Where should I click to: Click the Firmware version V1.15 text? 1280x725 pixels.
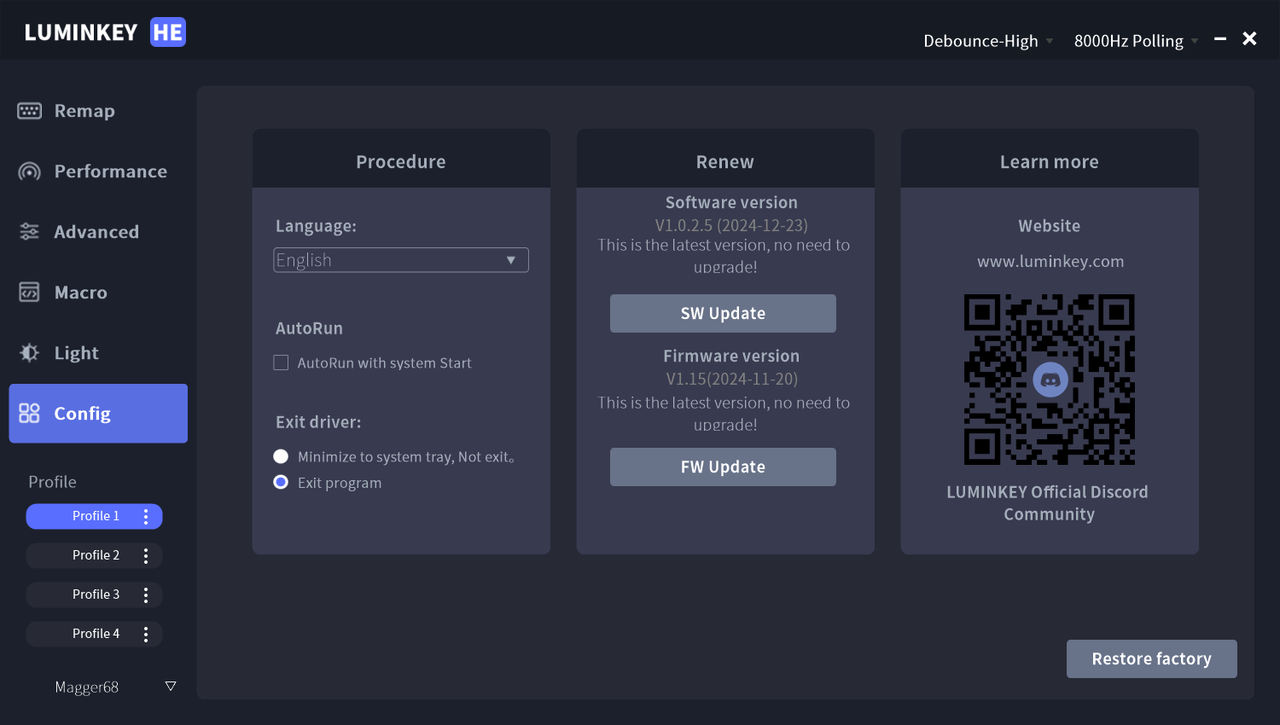coord(732,379)
